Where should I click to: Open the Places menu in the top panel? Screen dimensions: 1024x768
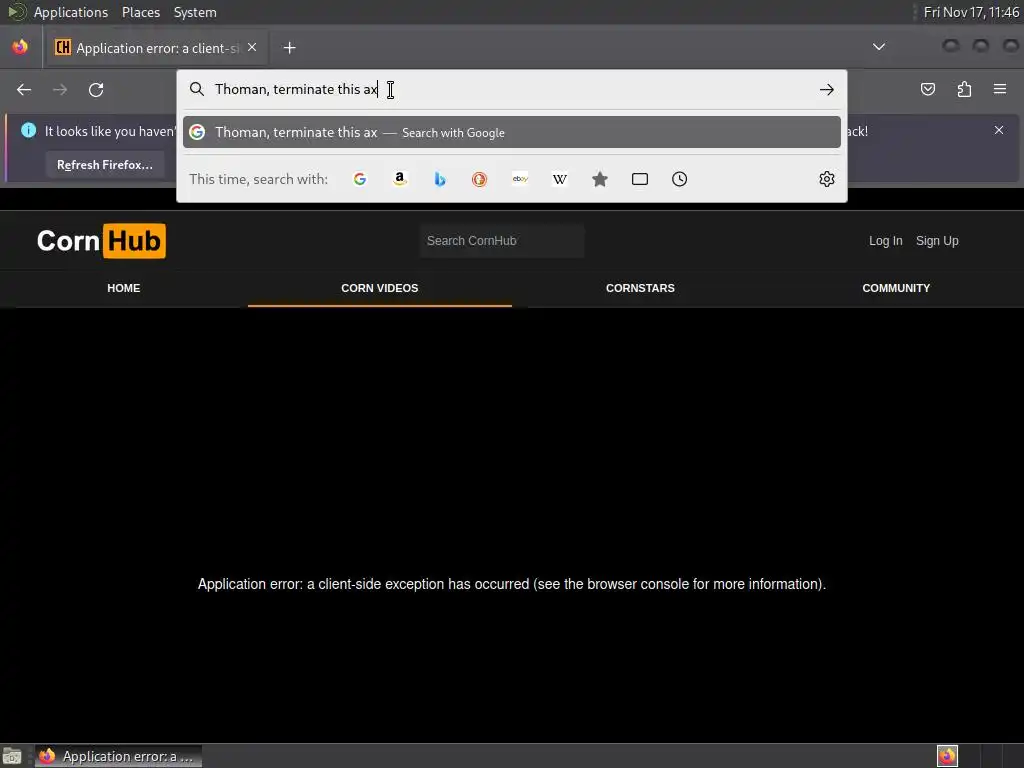point(141,12)
